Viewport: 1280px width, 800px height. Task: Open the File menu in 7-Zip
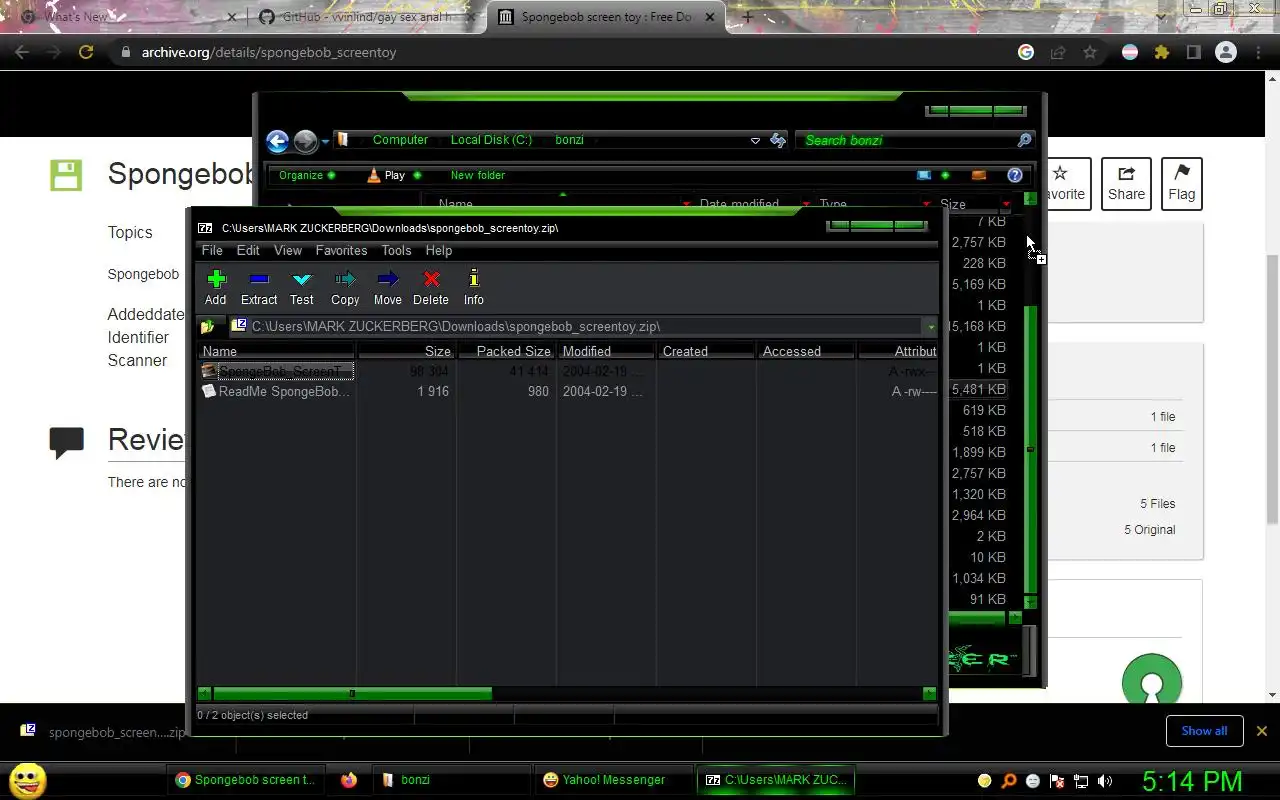tap(212, 250)
